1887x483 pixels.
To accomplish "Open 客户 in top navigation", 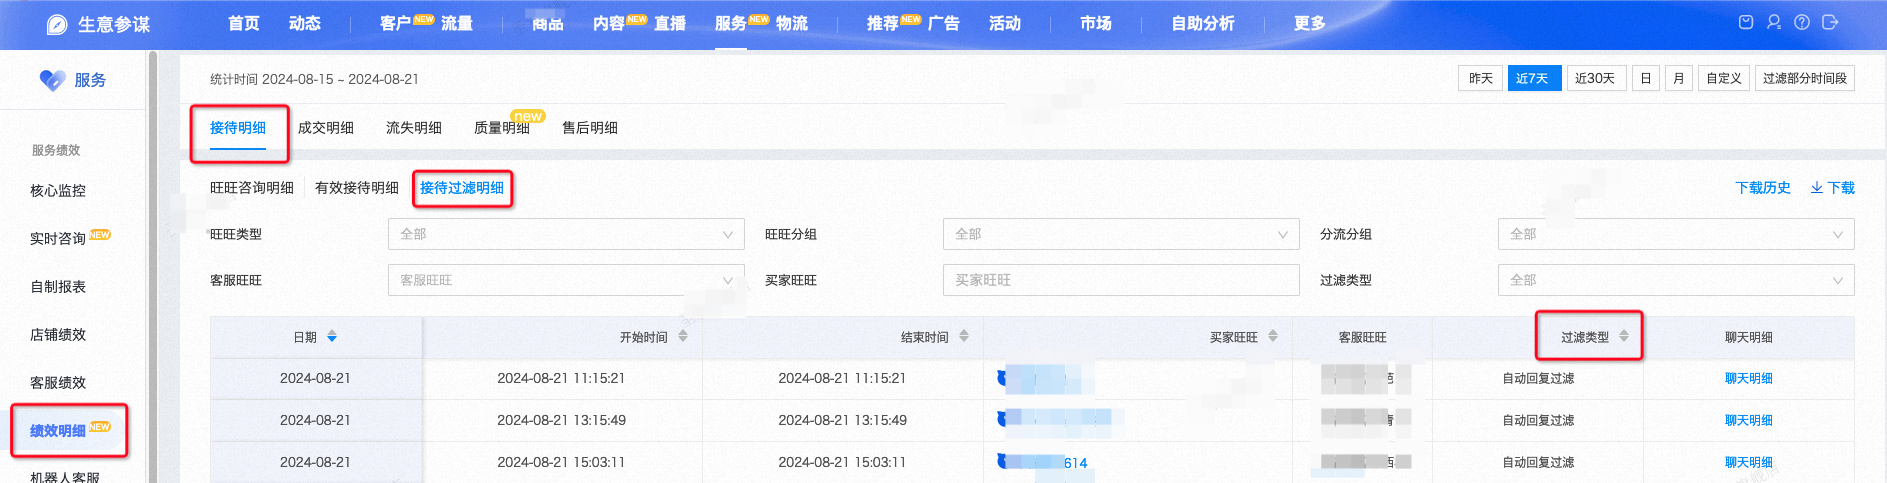I will 396,23.
